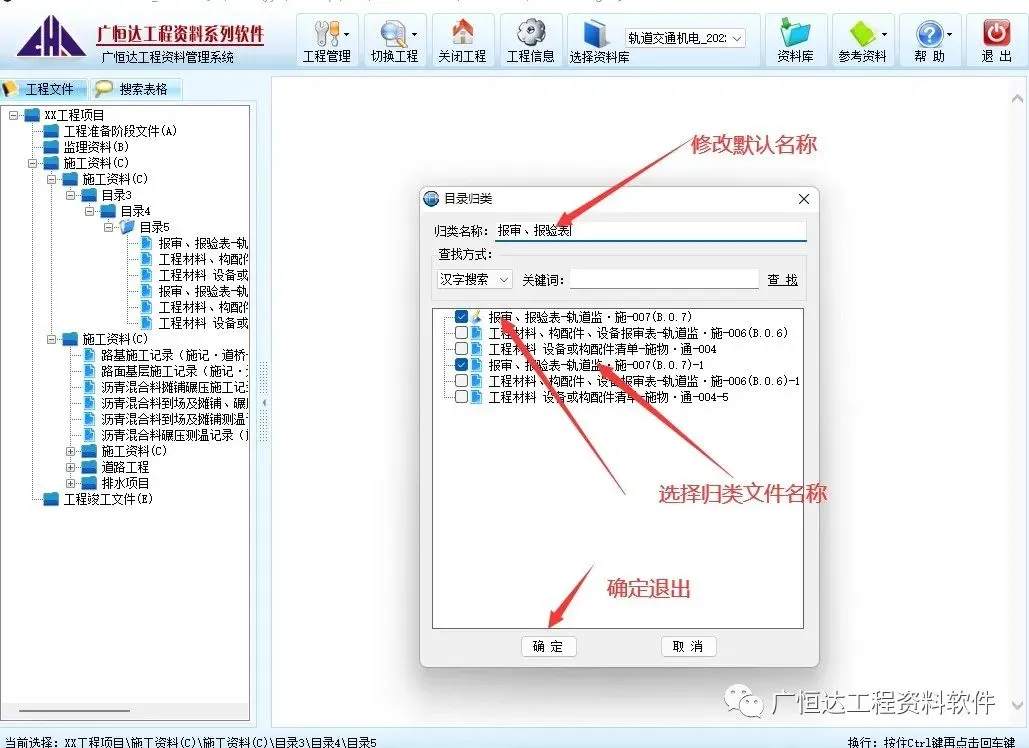Check 工程材料、构配件 施-006(B.0.6) checkbox
1029x748 pixels.
tap(461, 333)
